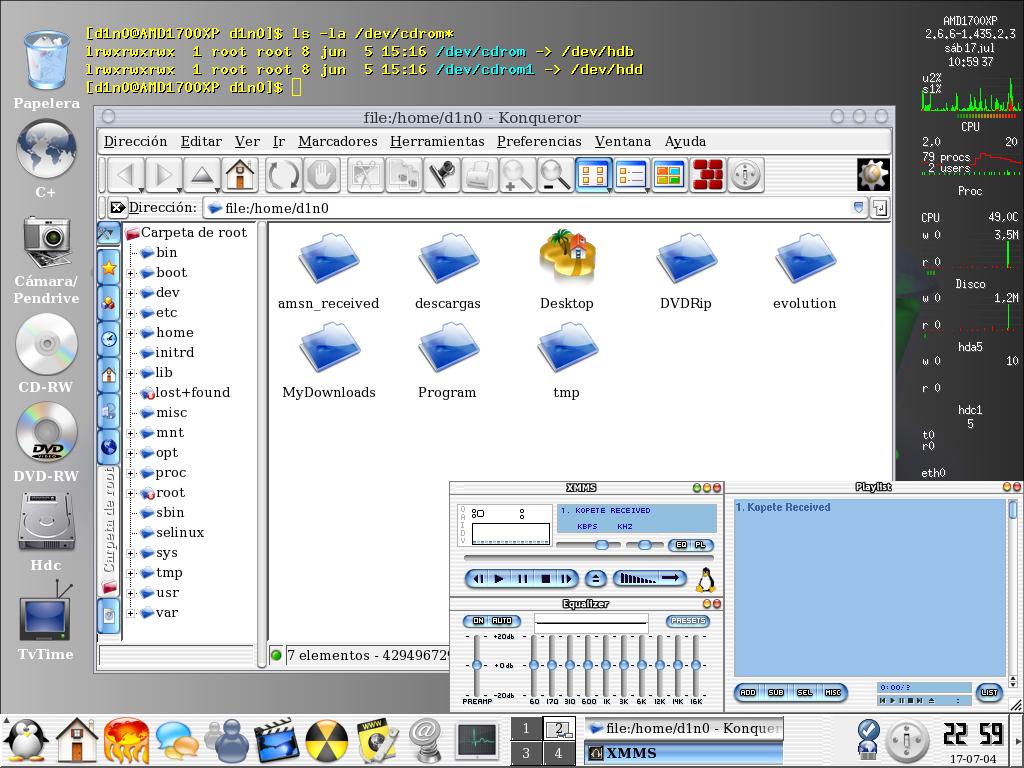Zoom in with the magnifier plus icon
Image resolution: width=1024 pixels, height=768 pixels.
[517, 175]
